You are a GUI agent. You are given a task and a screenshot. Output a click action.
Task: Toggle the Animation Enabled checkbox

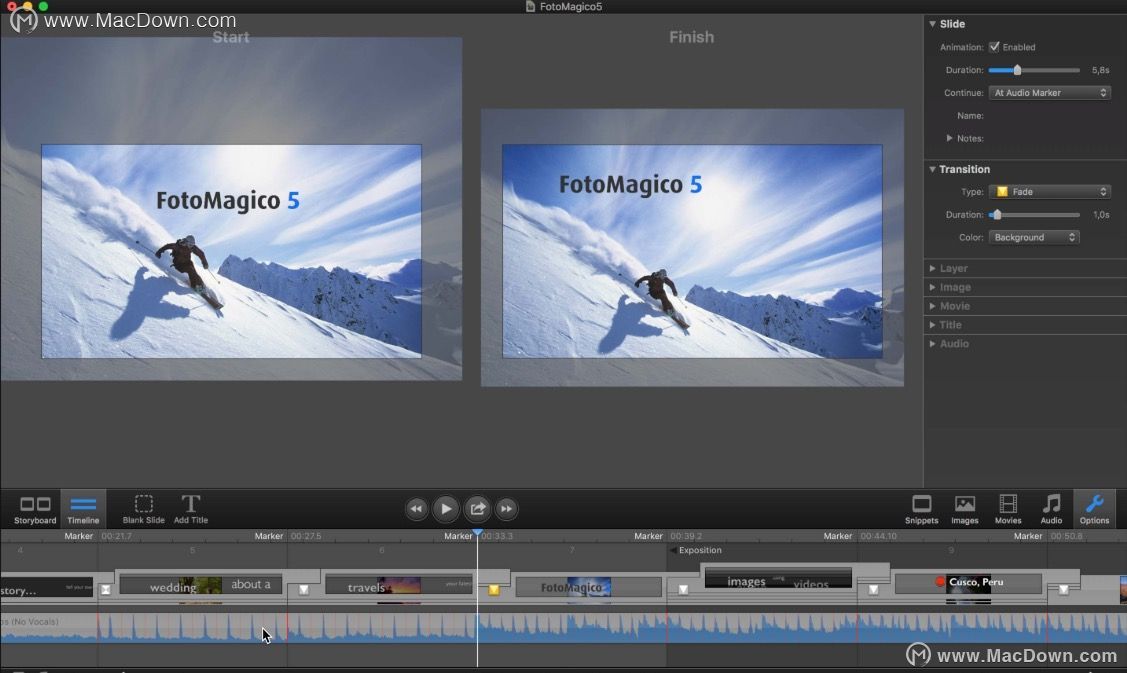(x=994, y=47)
